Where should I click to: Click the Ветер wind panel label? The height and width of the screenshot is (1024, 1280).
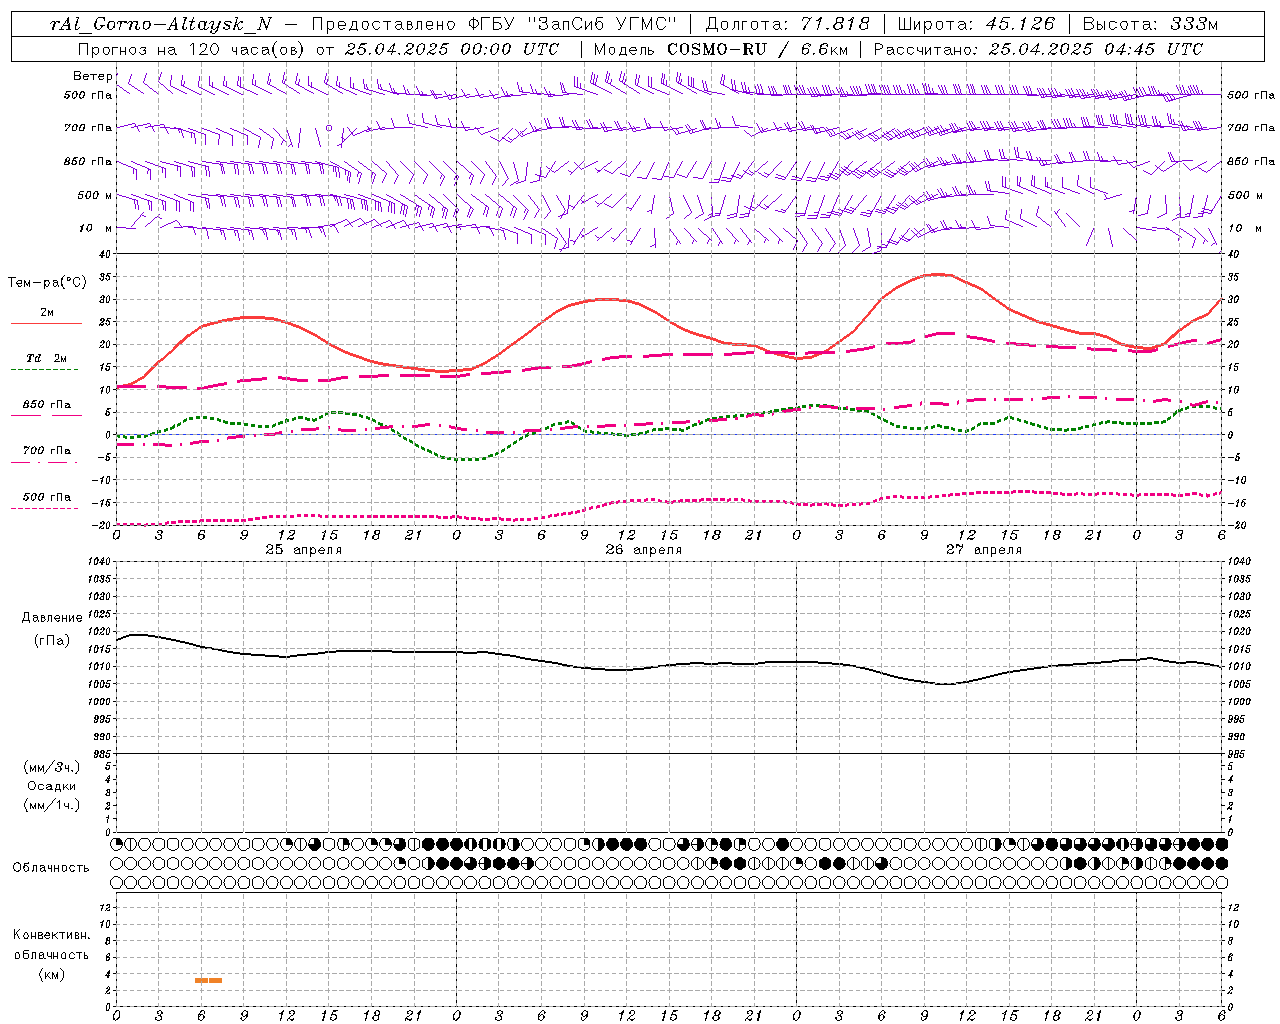coord(92,76)
